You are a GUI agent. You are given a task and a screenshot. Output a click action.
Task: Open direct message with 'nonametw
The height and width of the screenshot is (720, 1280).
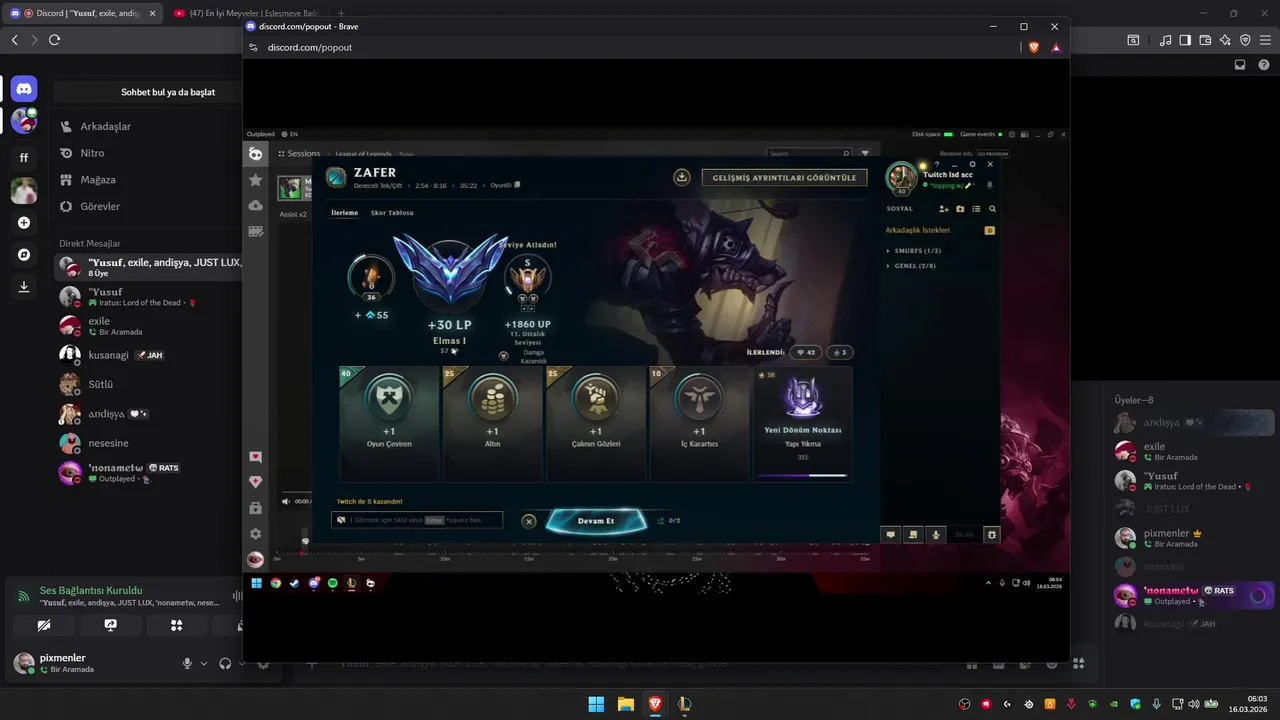[147, 472]
